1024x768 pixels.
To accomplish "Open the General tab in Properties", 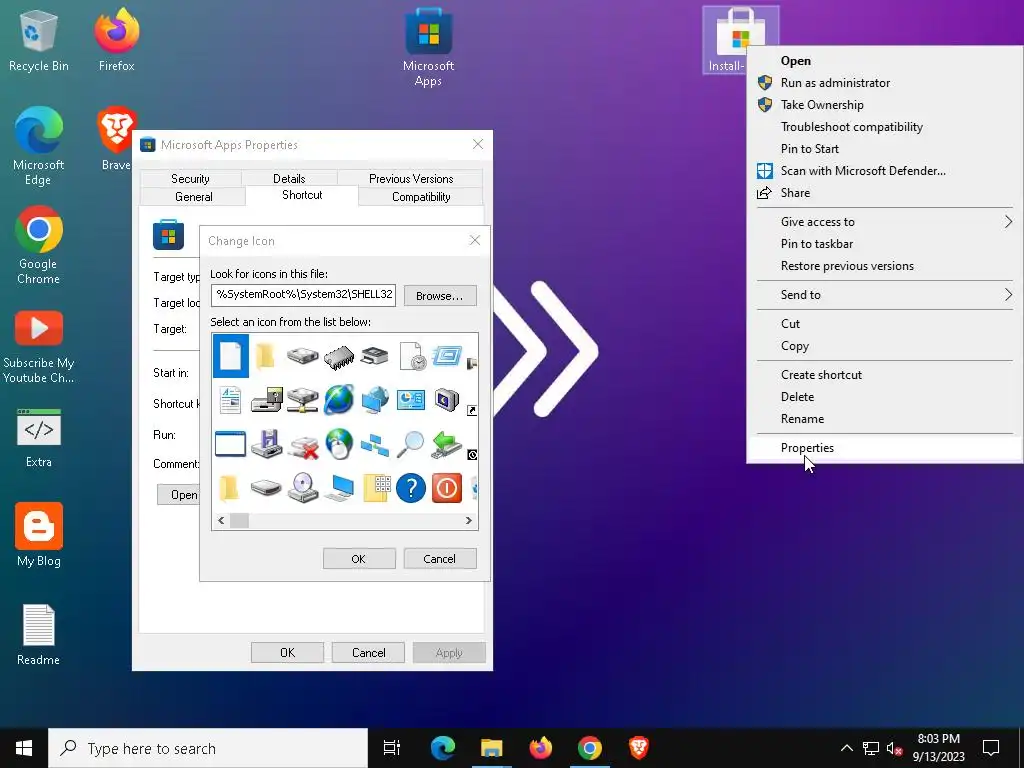I will (193, 197).
